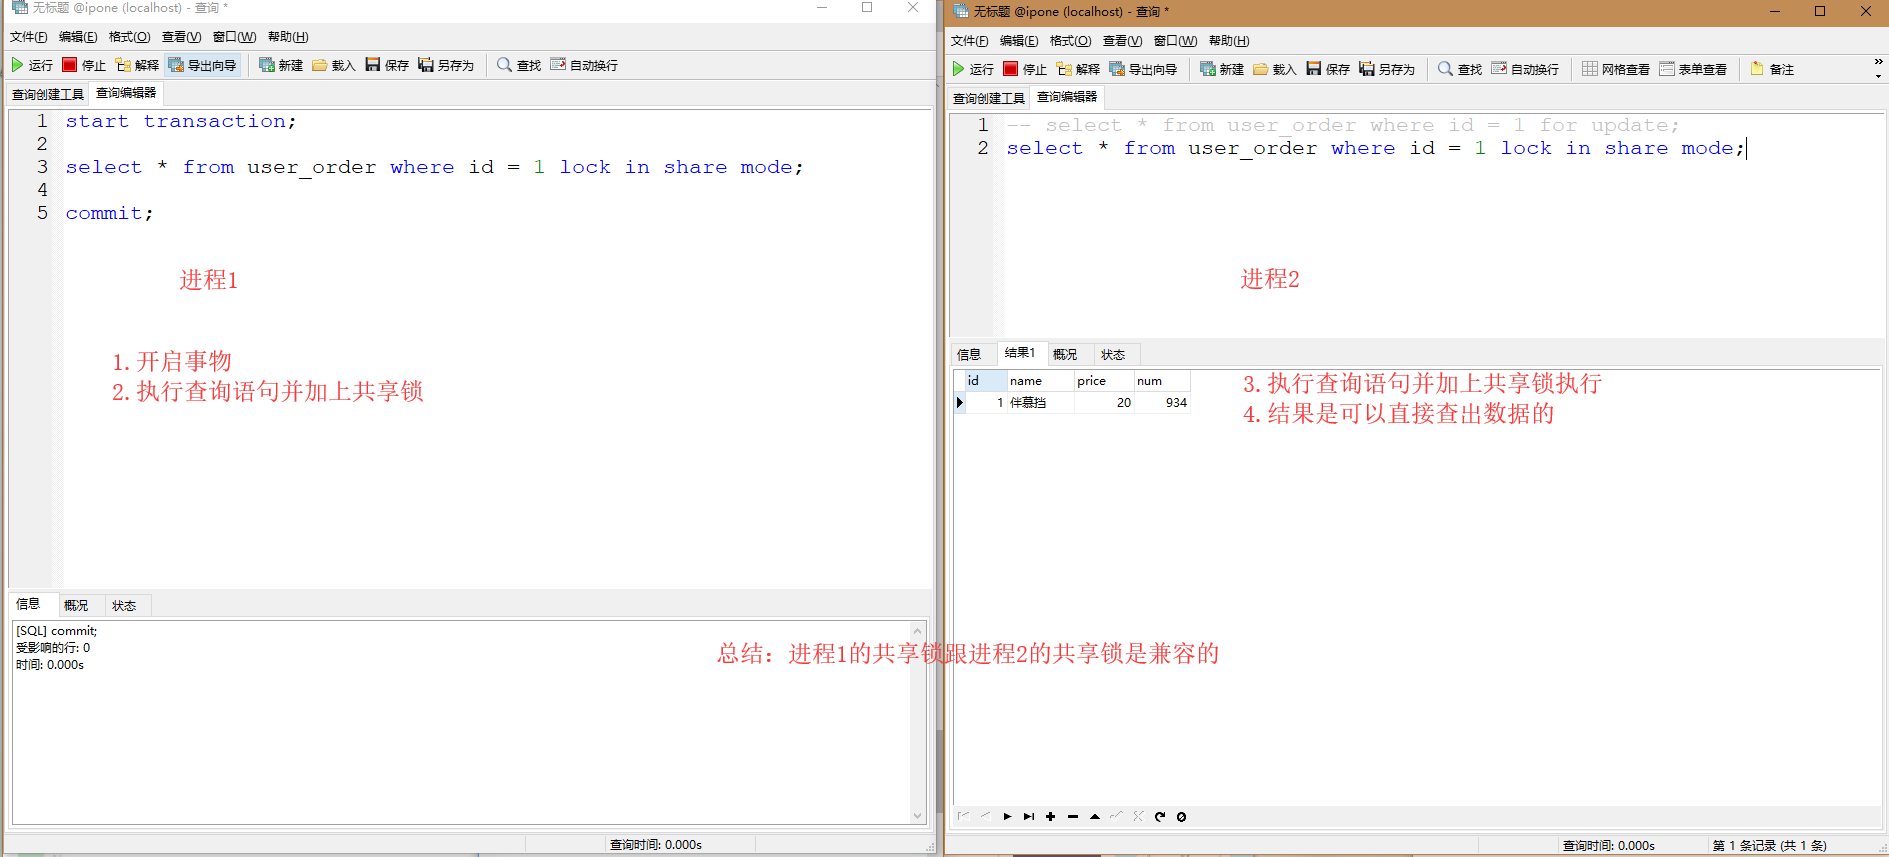Open Export Wizard (导出向导) in right window
Viewport: 1889px width, 857px height.
pyautogui.click(x=1143, y=69)
